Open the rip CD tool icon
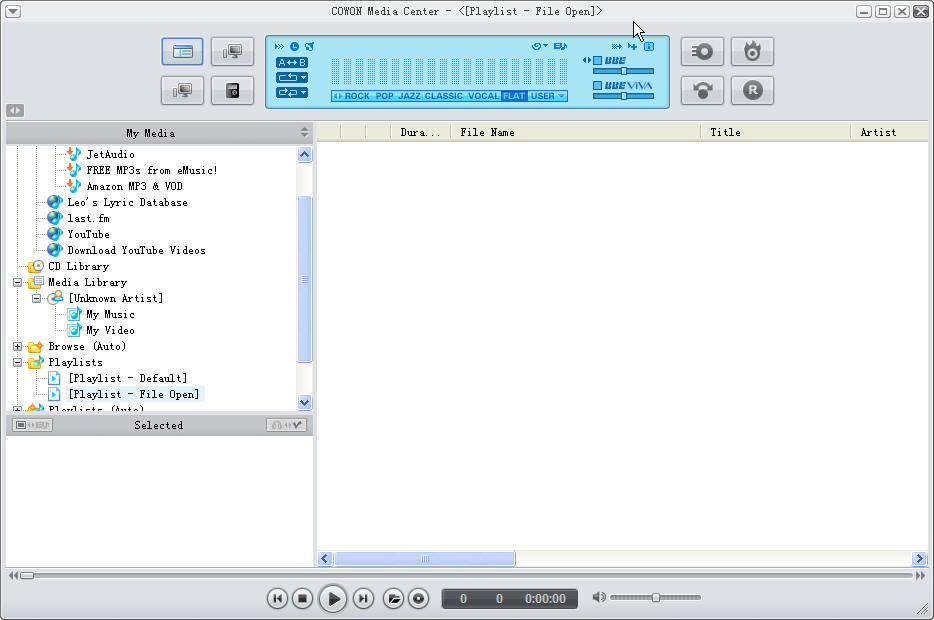The height and width of the screenshot is (620, 934). [x=702, y=52]
